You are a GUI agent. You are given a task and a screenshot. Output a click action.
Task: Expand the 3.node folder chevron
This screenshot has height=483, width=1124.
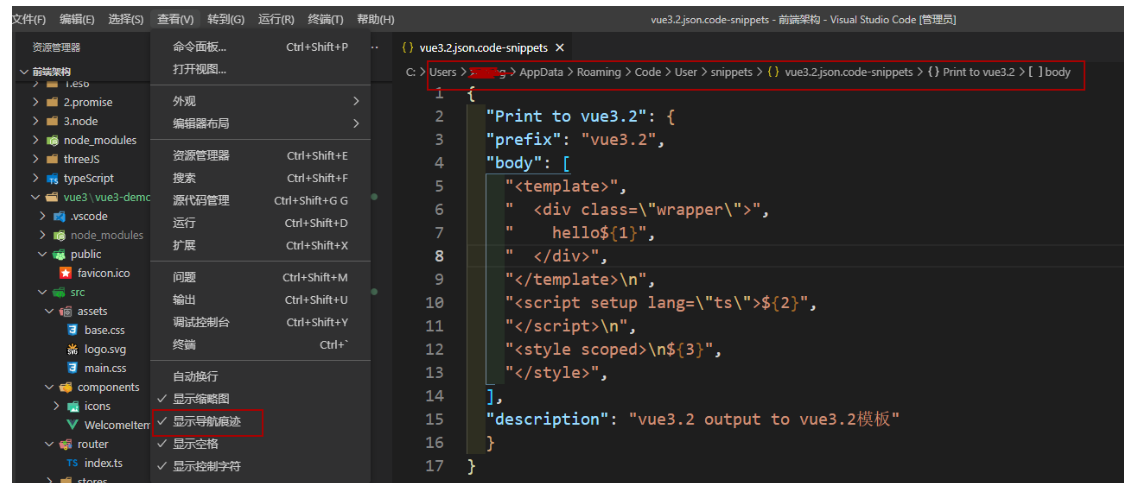tap(35, 121)
